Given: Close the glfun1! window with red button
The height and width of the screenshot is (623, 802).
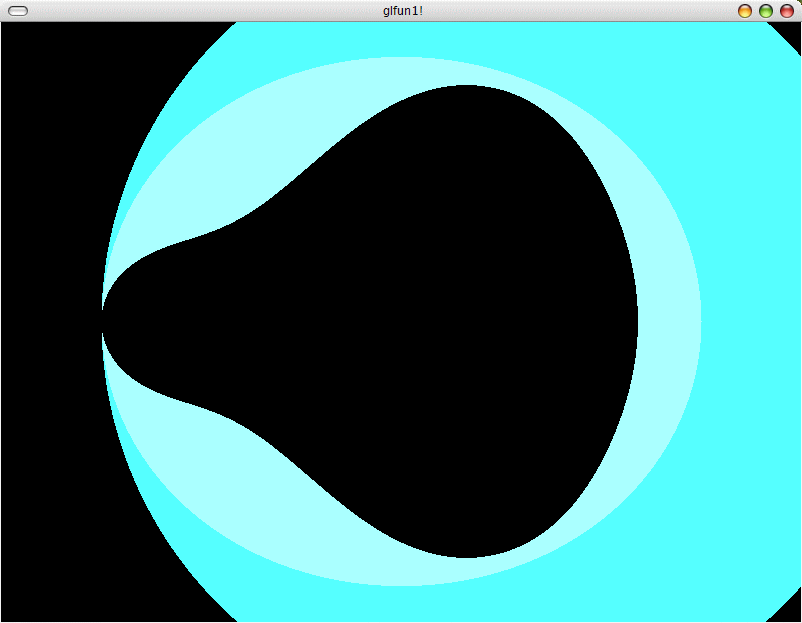Looking at the screenshot, I should point(787,11).
